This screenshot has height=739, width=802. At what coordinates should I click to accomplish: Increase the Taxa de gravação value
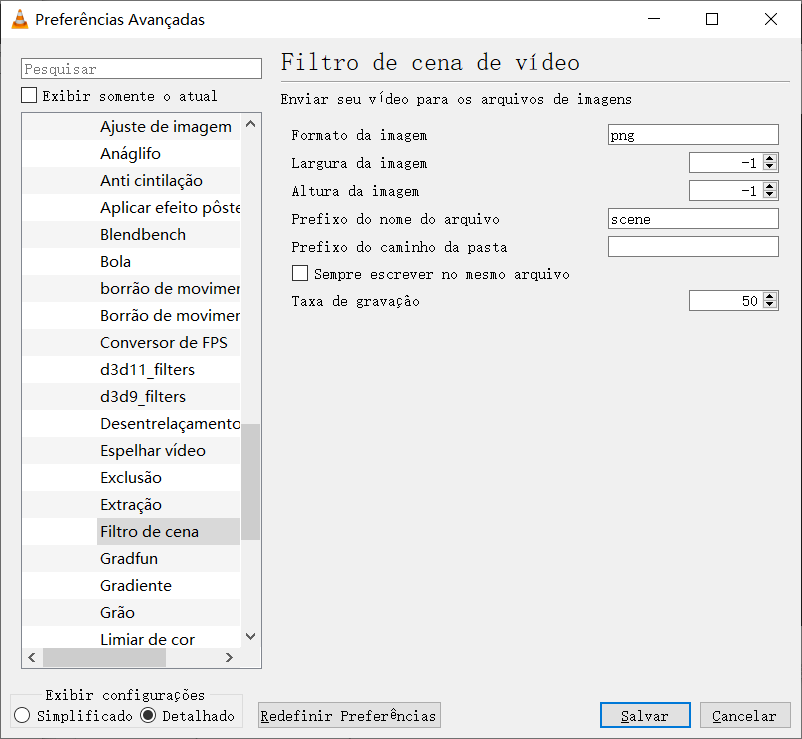[770, 296]
